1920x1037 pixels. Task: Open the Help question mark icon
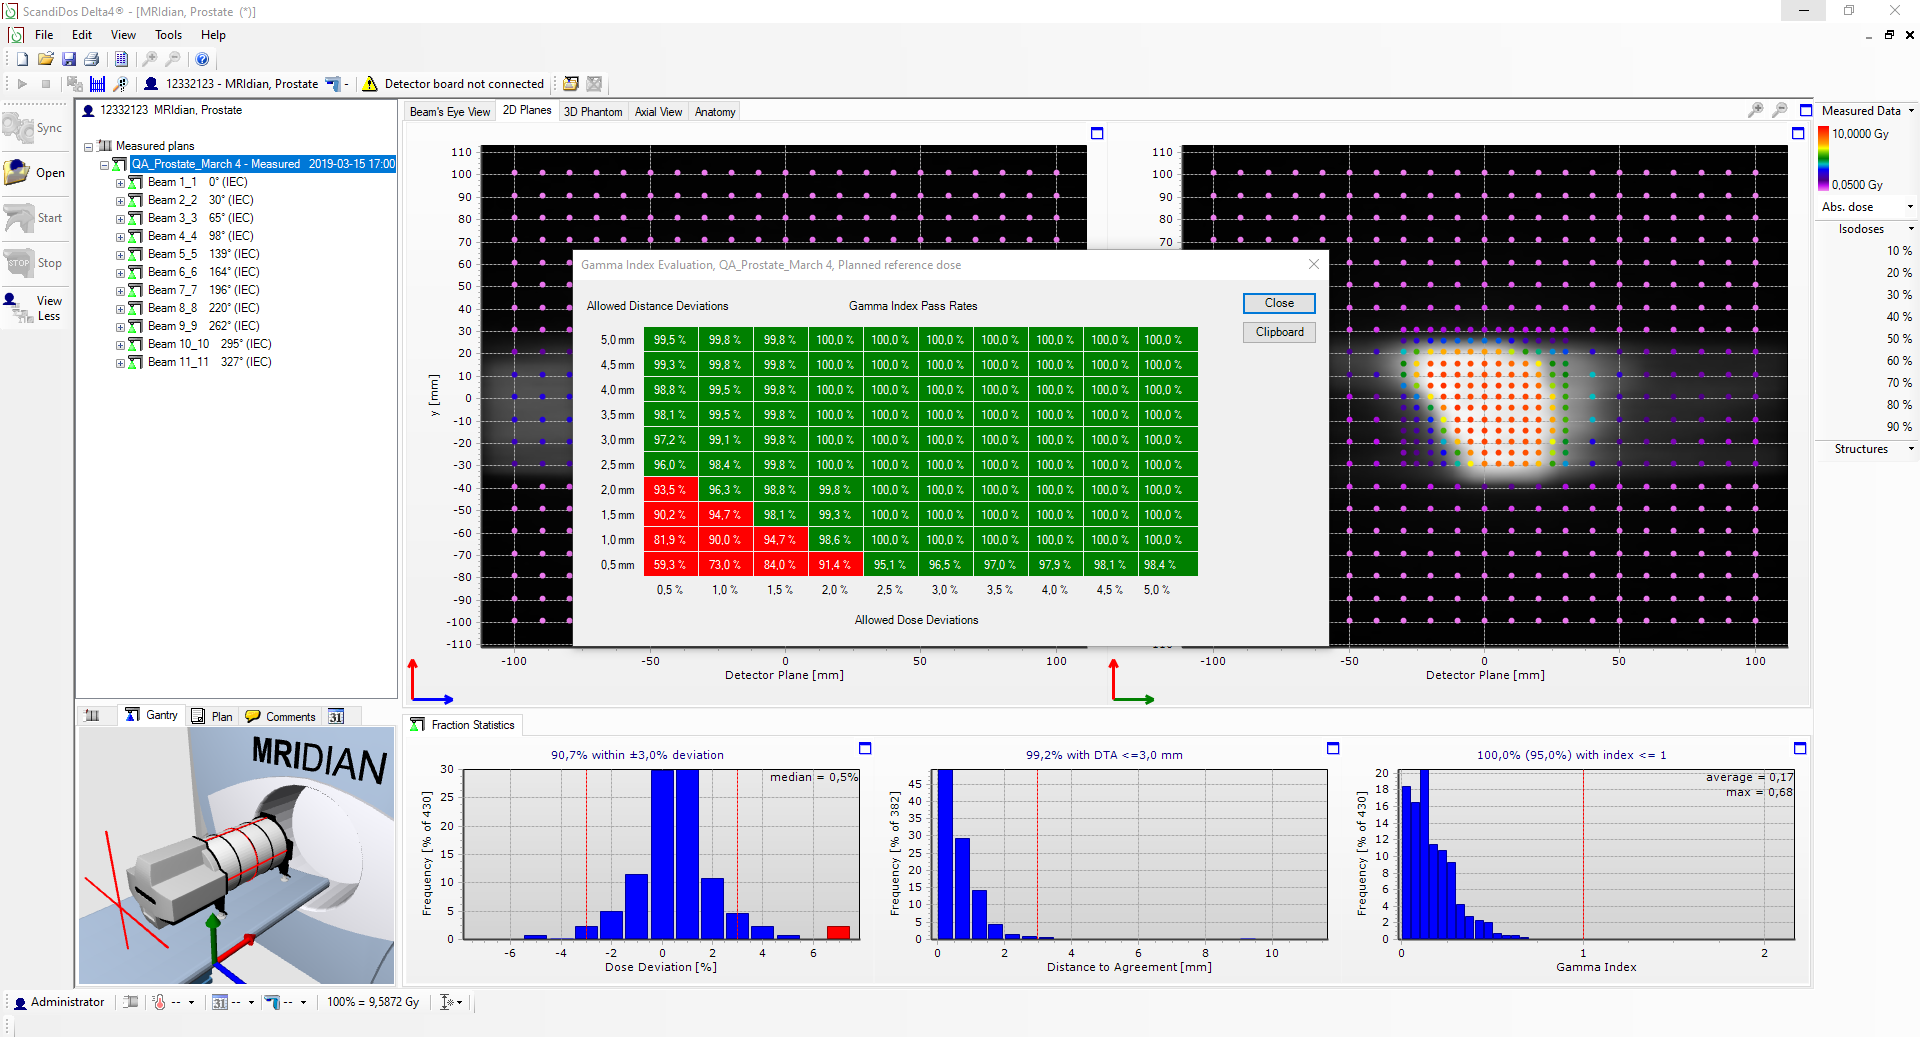click(202, 59)
